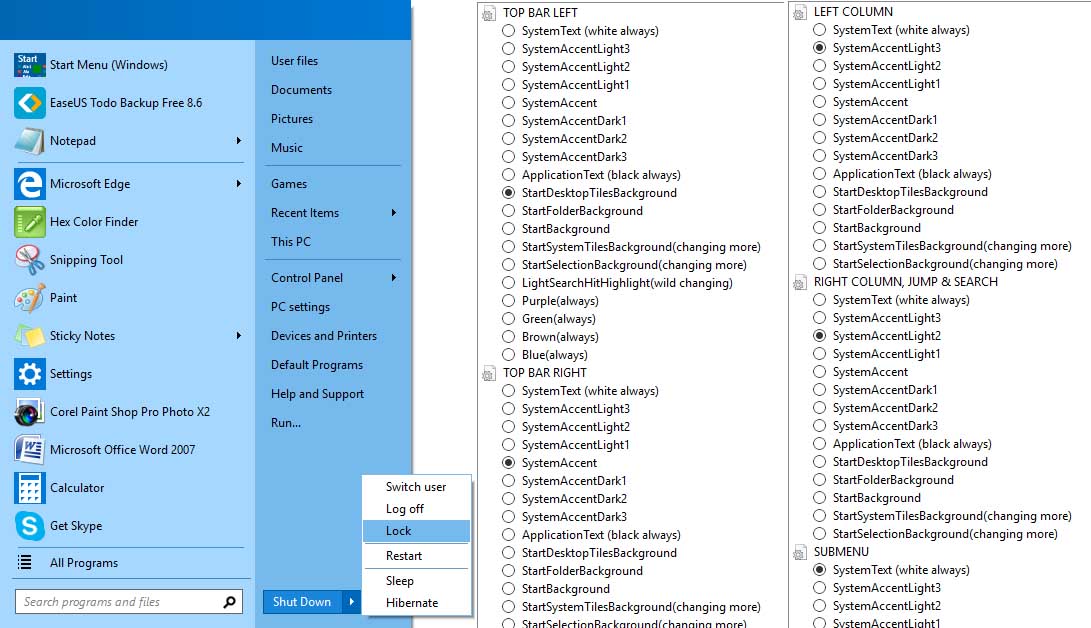Choose StartFolderBackground under TOP BAR RIGHT
The height and width of the screenshot is (628, 1091).
tap(509, 571)
